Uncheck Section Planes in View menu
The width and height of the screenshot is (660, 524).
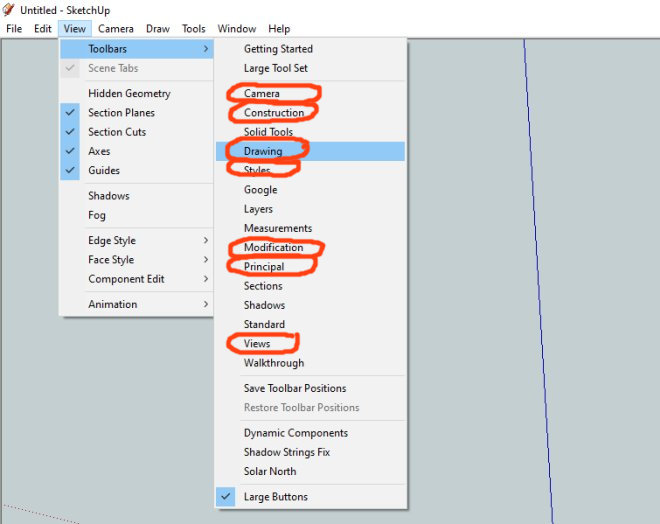click(137, 113)
